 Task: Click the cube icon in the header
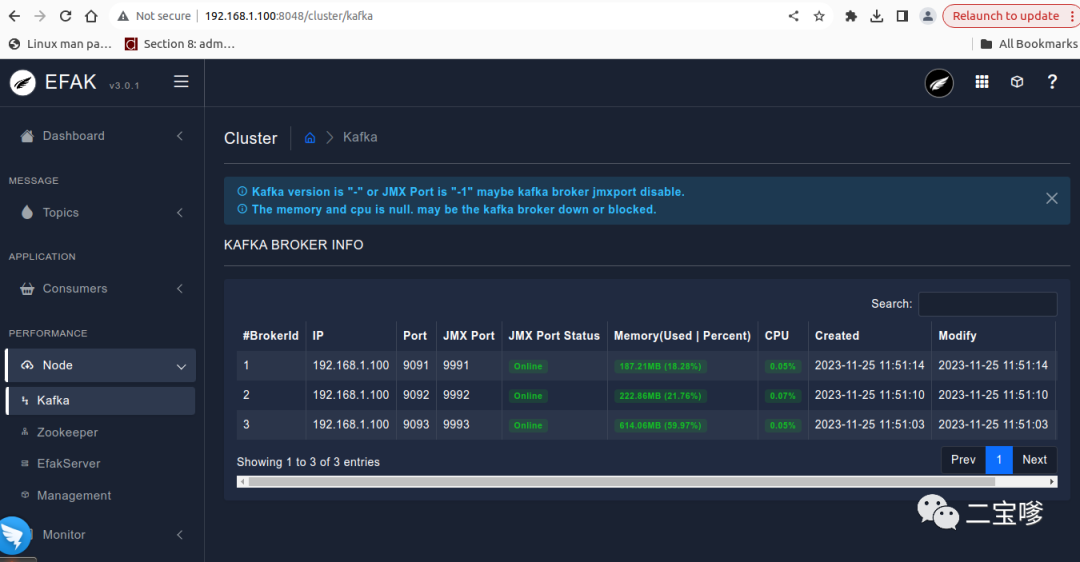point(1017,82)
